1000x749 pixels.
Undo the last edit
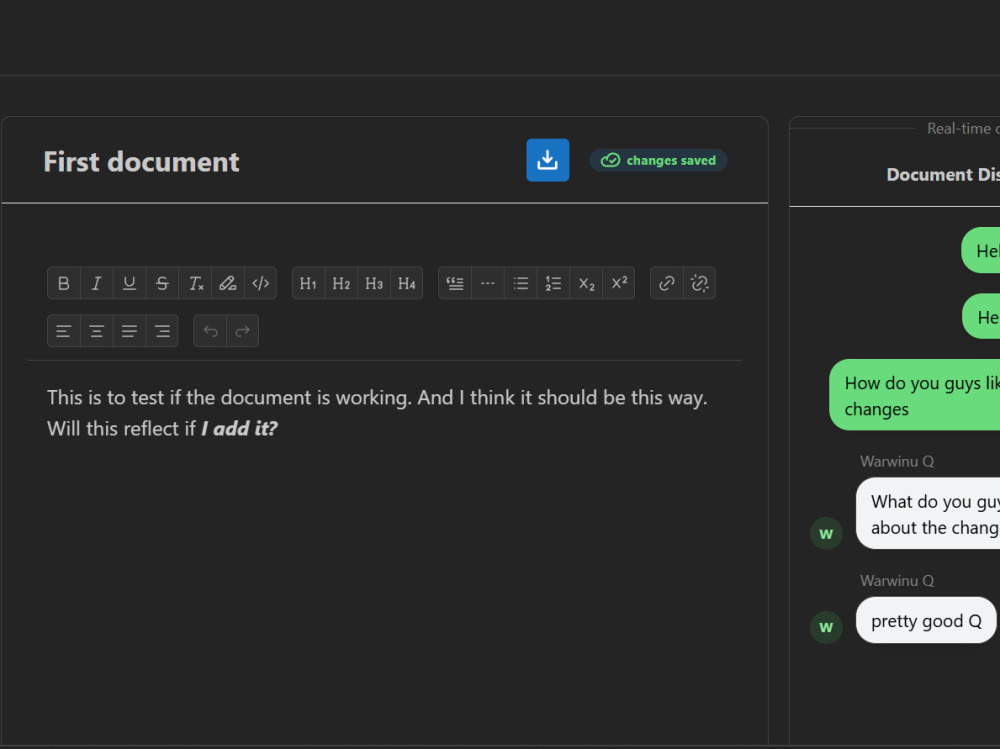coord(210,331)
